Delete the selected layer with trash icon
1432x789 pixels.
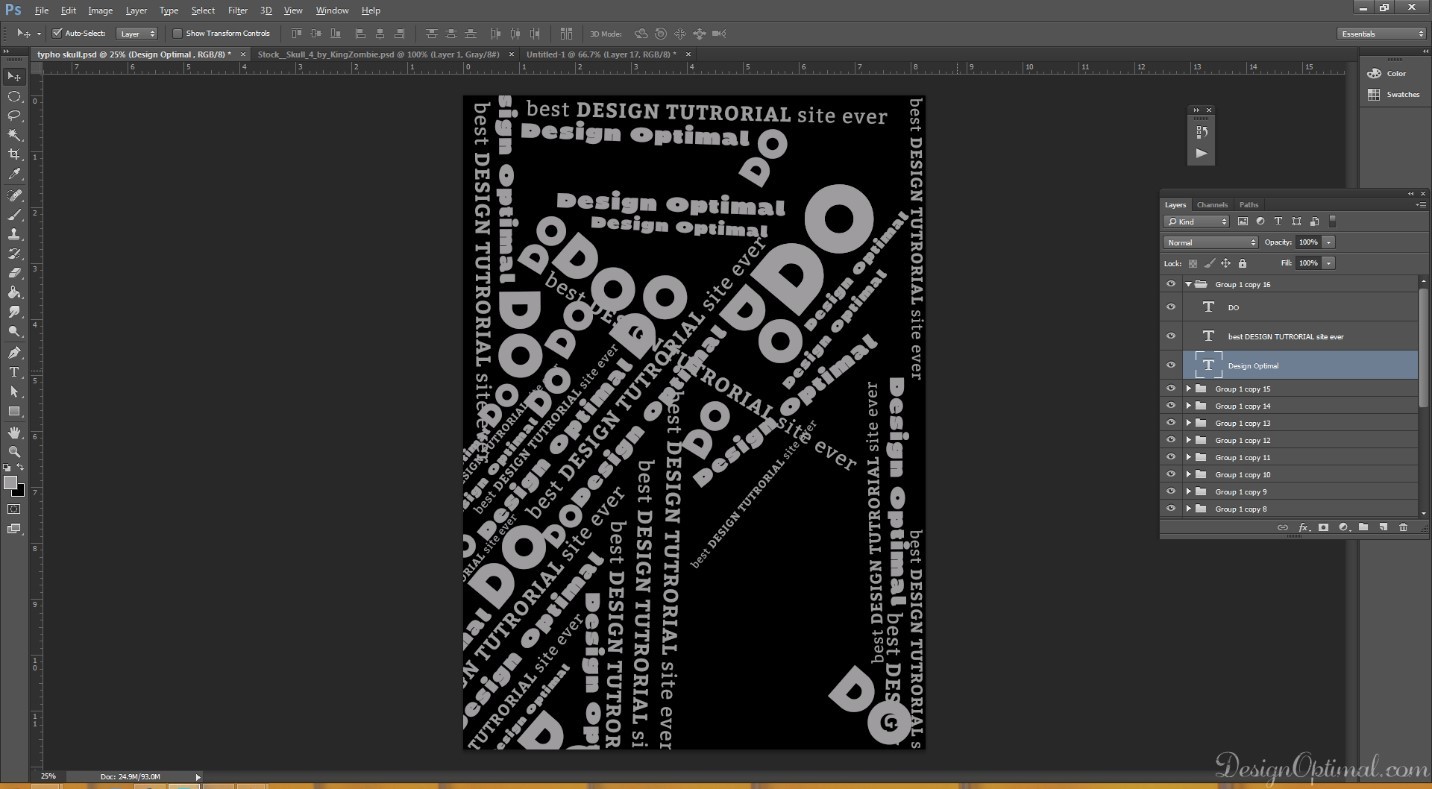pyautogui.click(x=1403, y=527)
